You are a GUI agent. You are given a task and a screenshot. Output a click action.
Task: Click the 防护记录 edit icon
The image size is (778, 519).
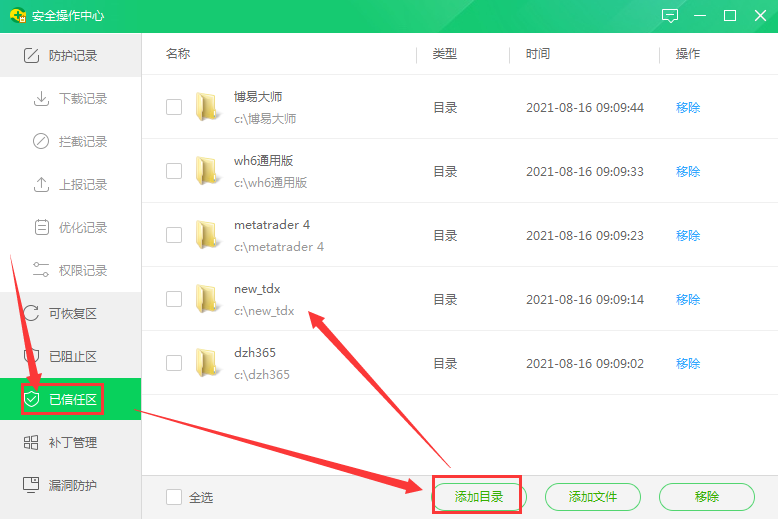coord(31,55)
